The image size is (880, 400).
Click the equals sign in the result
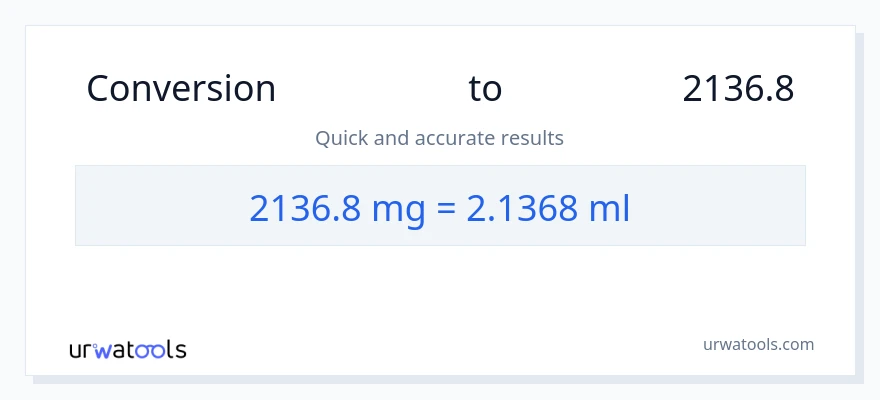[x=447, y=207]
